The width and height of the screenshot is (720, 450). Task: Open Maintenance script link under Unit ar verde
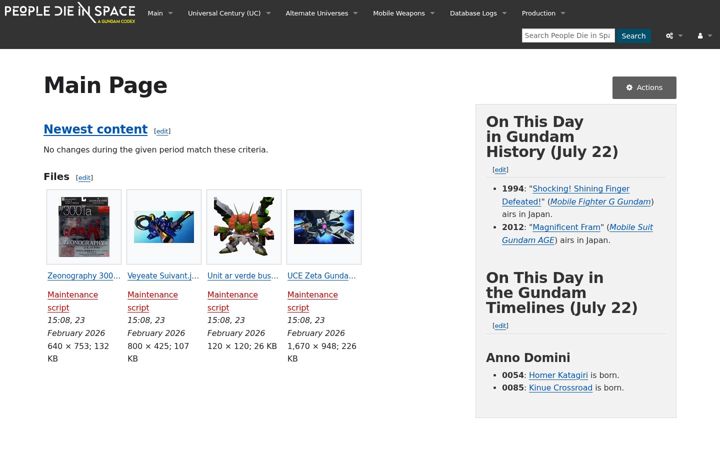click(x=232, y=301)
